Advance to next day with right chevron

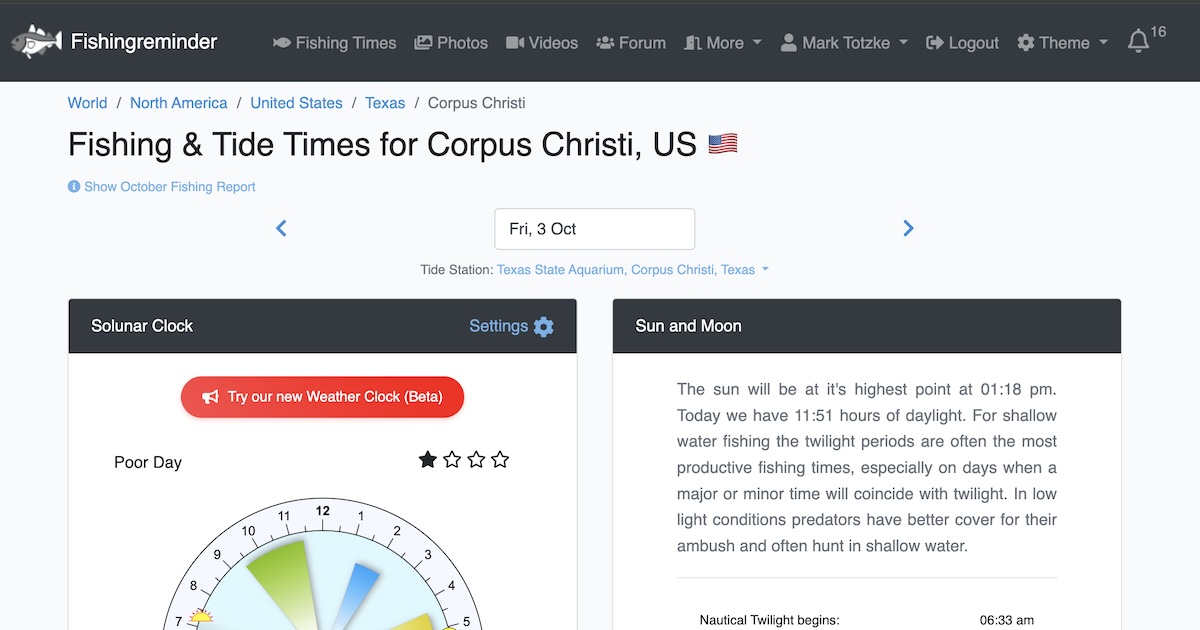pos(908,229)
